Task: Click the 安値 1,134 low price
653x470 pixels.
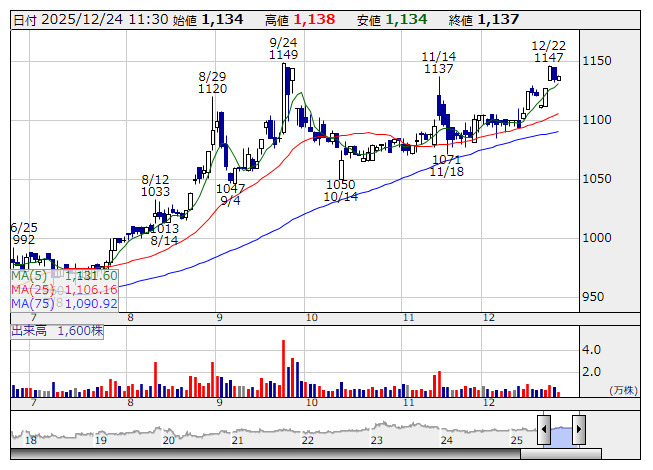Action: click(392, 20)
